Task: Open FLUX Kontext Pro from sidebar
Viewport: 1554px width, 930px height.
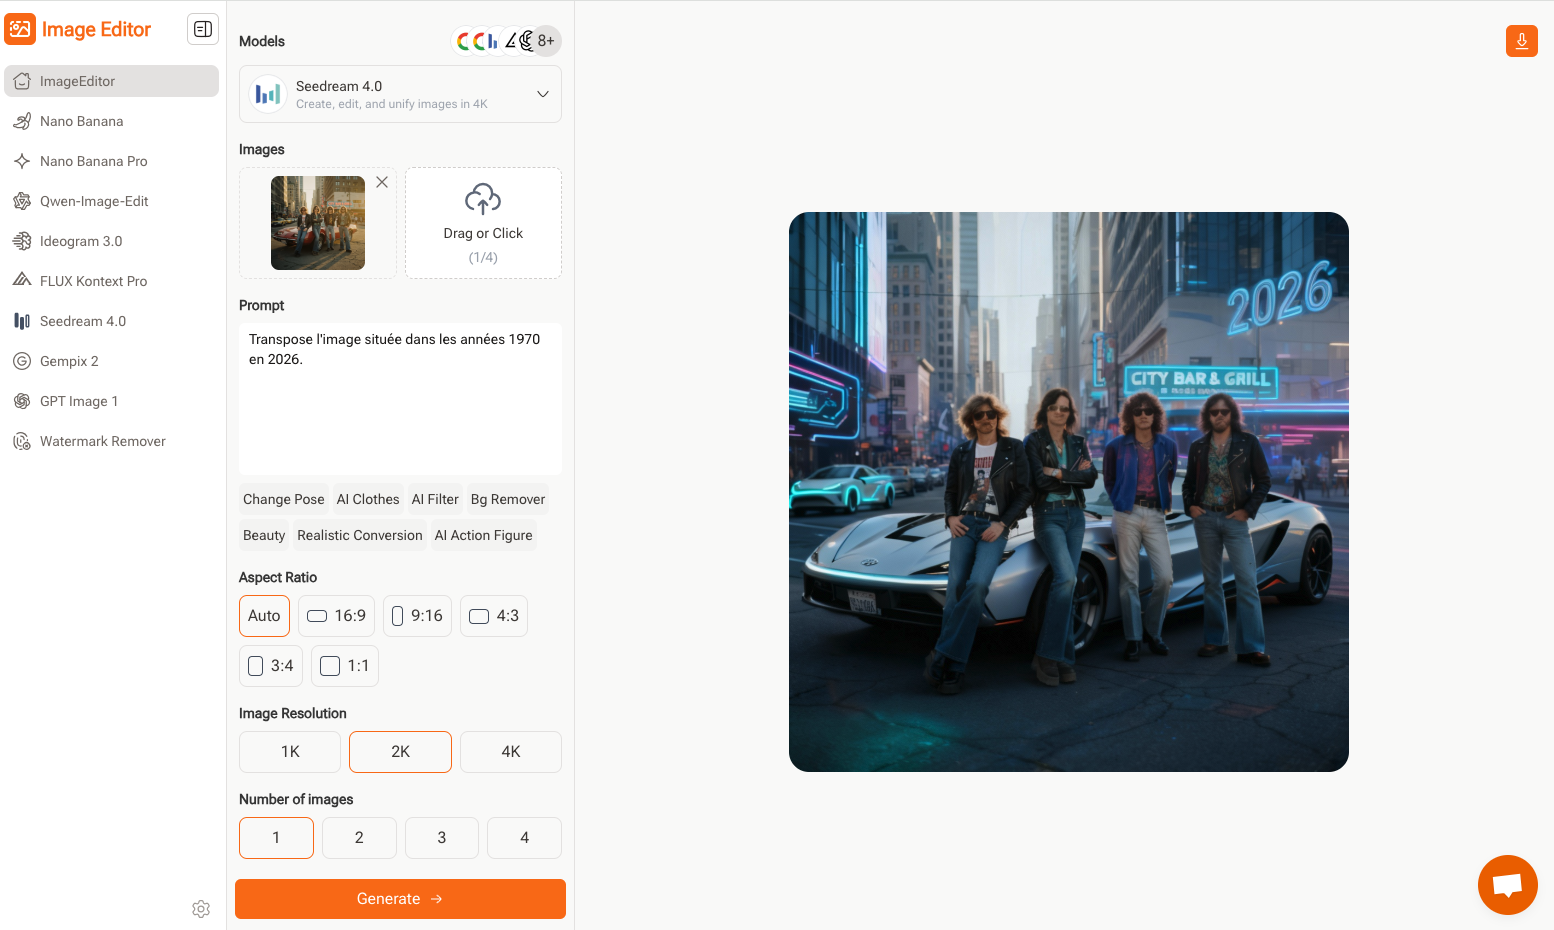Action: click(x=93, y=281)
